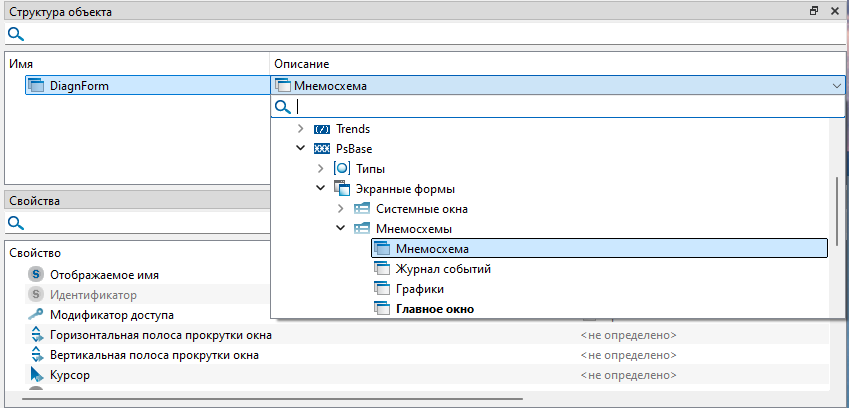Select Главное окно in the type list

pos(434,309)
